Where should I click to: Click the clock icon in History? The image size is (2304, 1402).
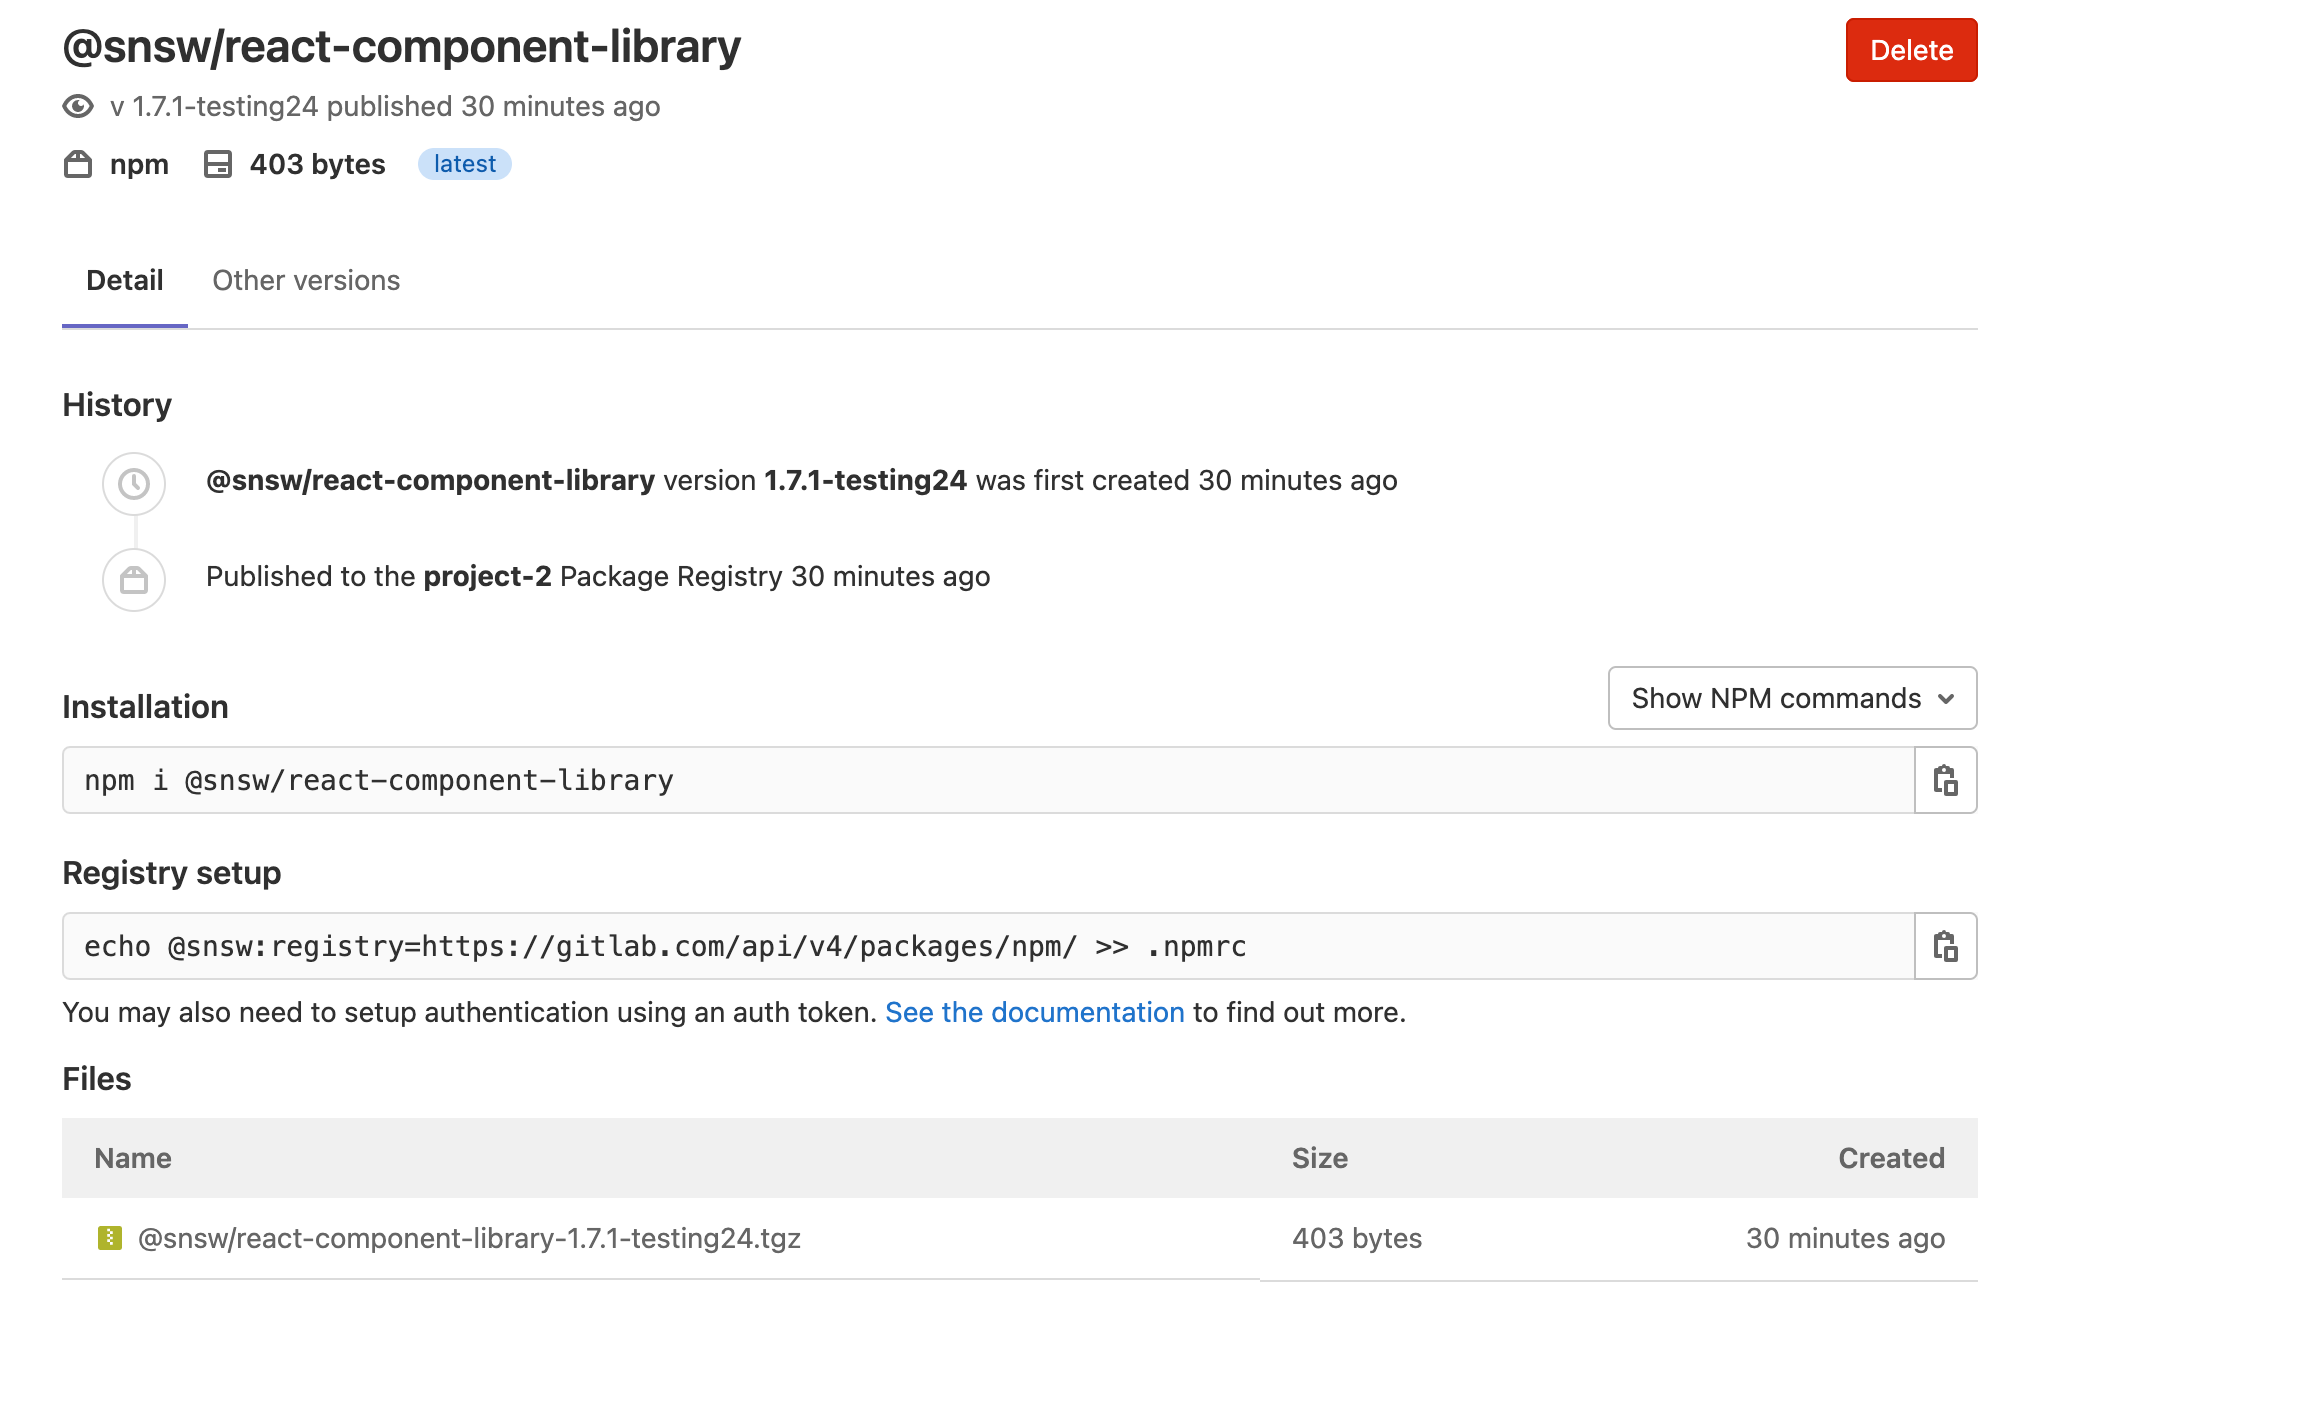(x=134, y=484)
